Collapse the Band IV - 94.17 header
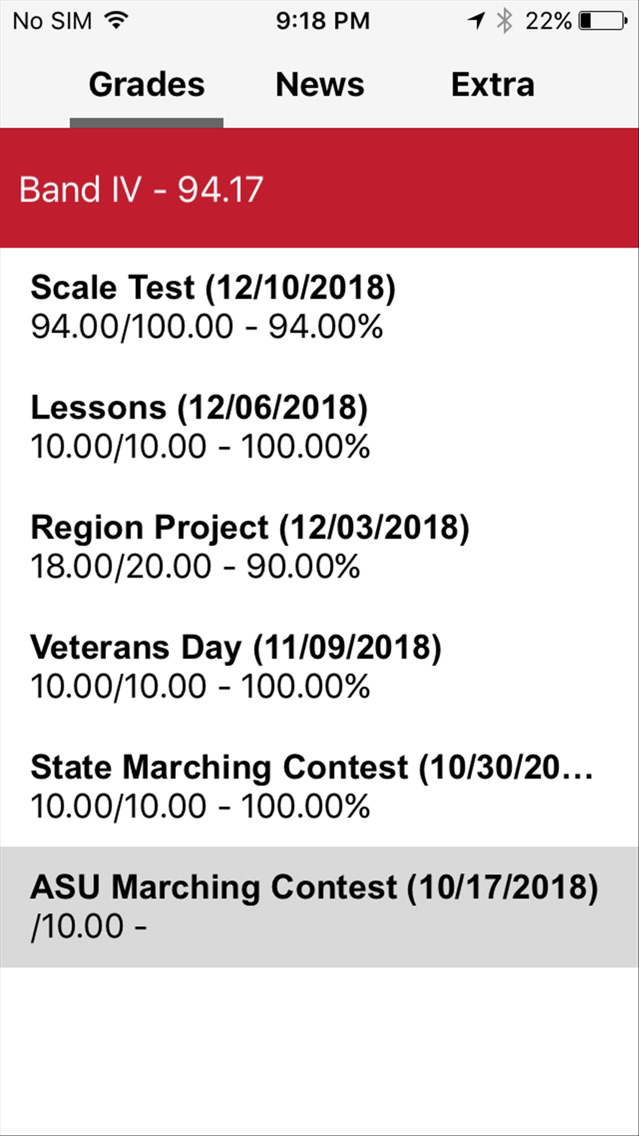The height and width of the screenshot is (1136, 639). click(x=320, y=188)
